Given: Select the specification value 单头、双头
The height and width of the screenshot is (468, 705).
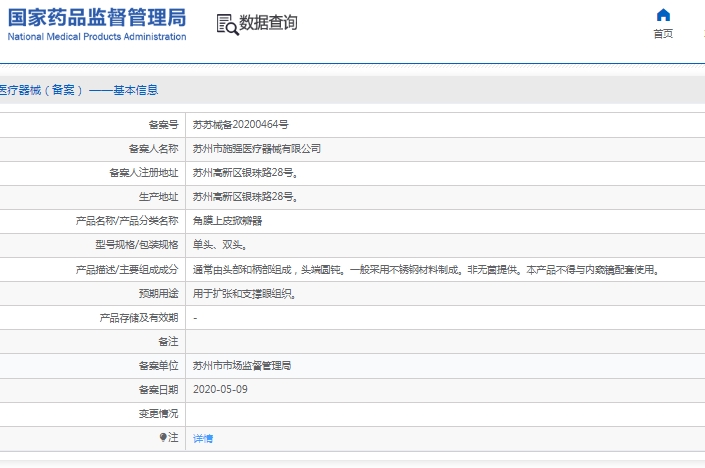Looking at the screenshot, I should 220,245.
